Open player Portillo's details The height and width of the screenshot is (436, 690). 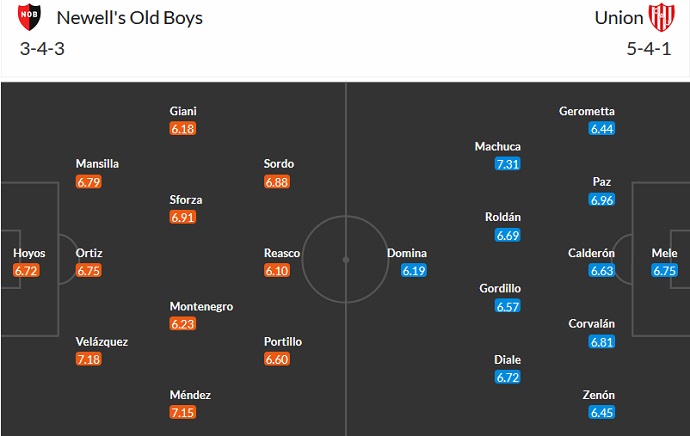point(283,341)
